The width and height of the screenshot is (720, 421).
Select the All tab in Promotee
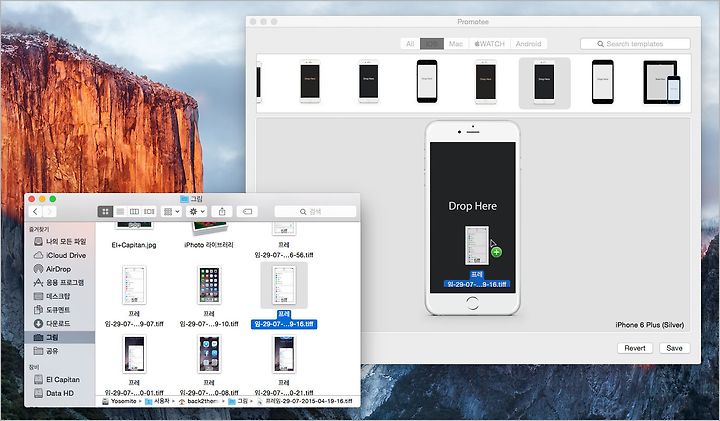pyautogui.click(x=410, y=44)
